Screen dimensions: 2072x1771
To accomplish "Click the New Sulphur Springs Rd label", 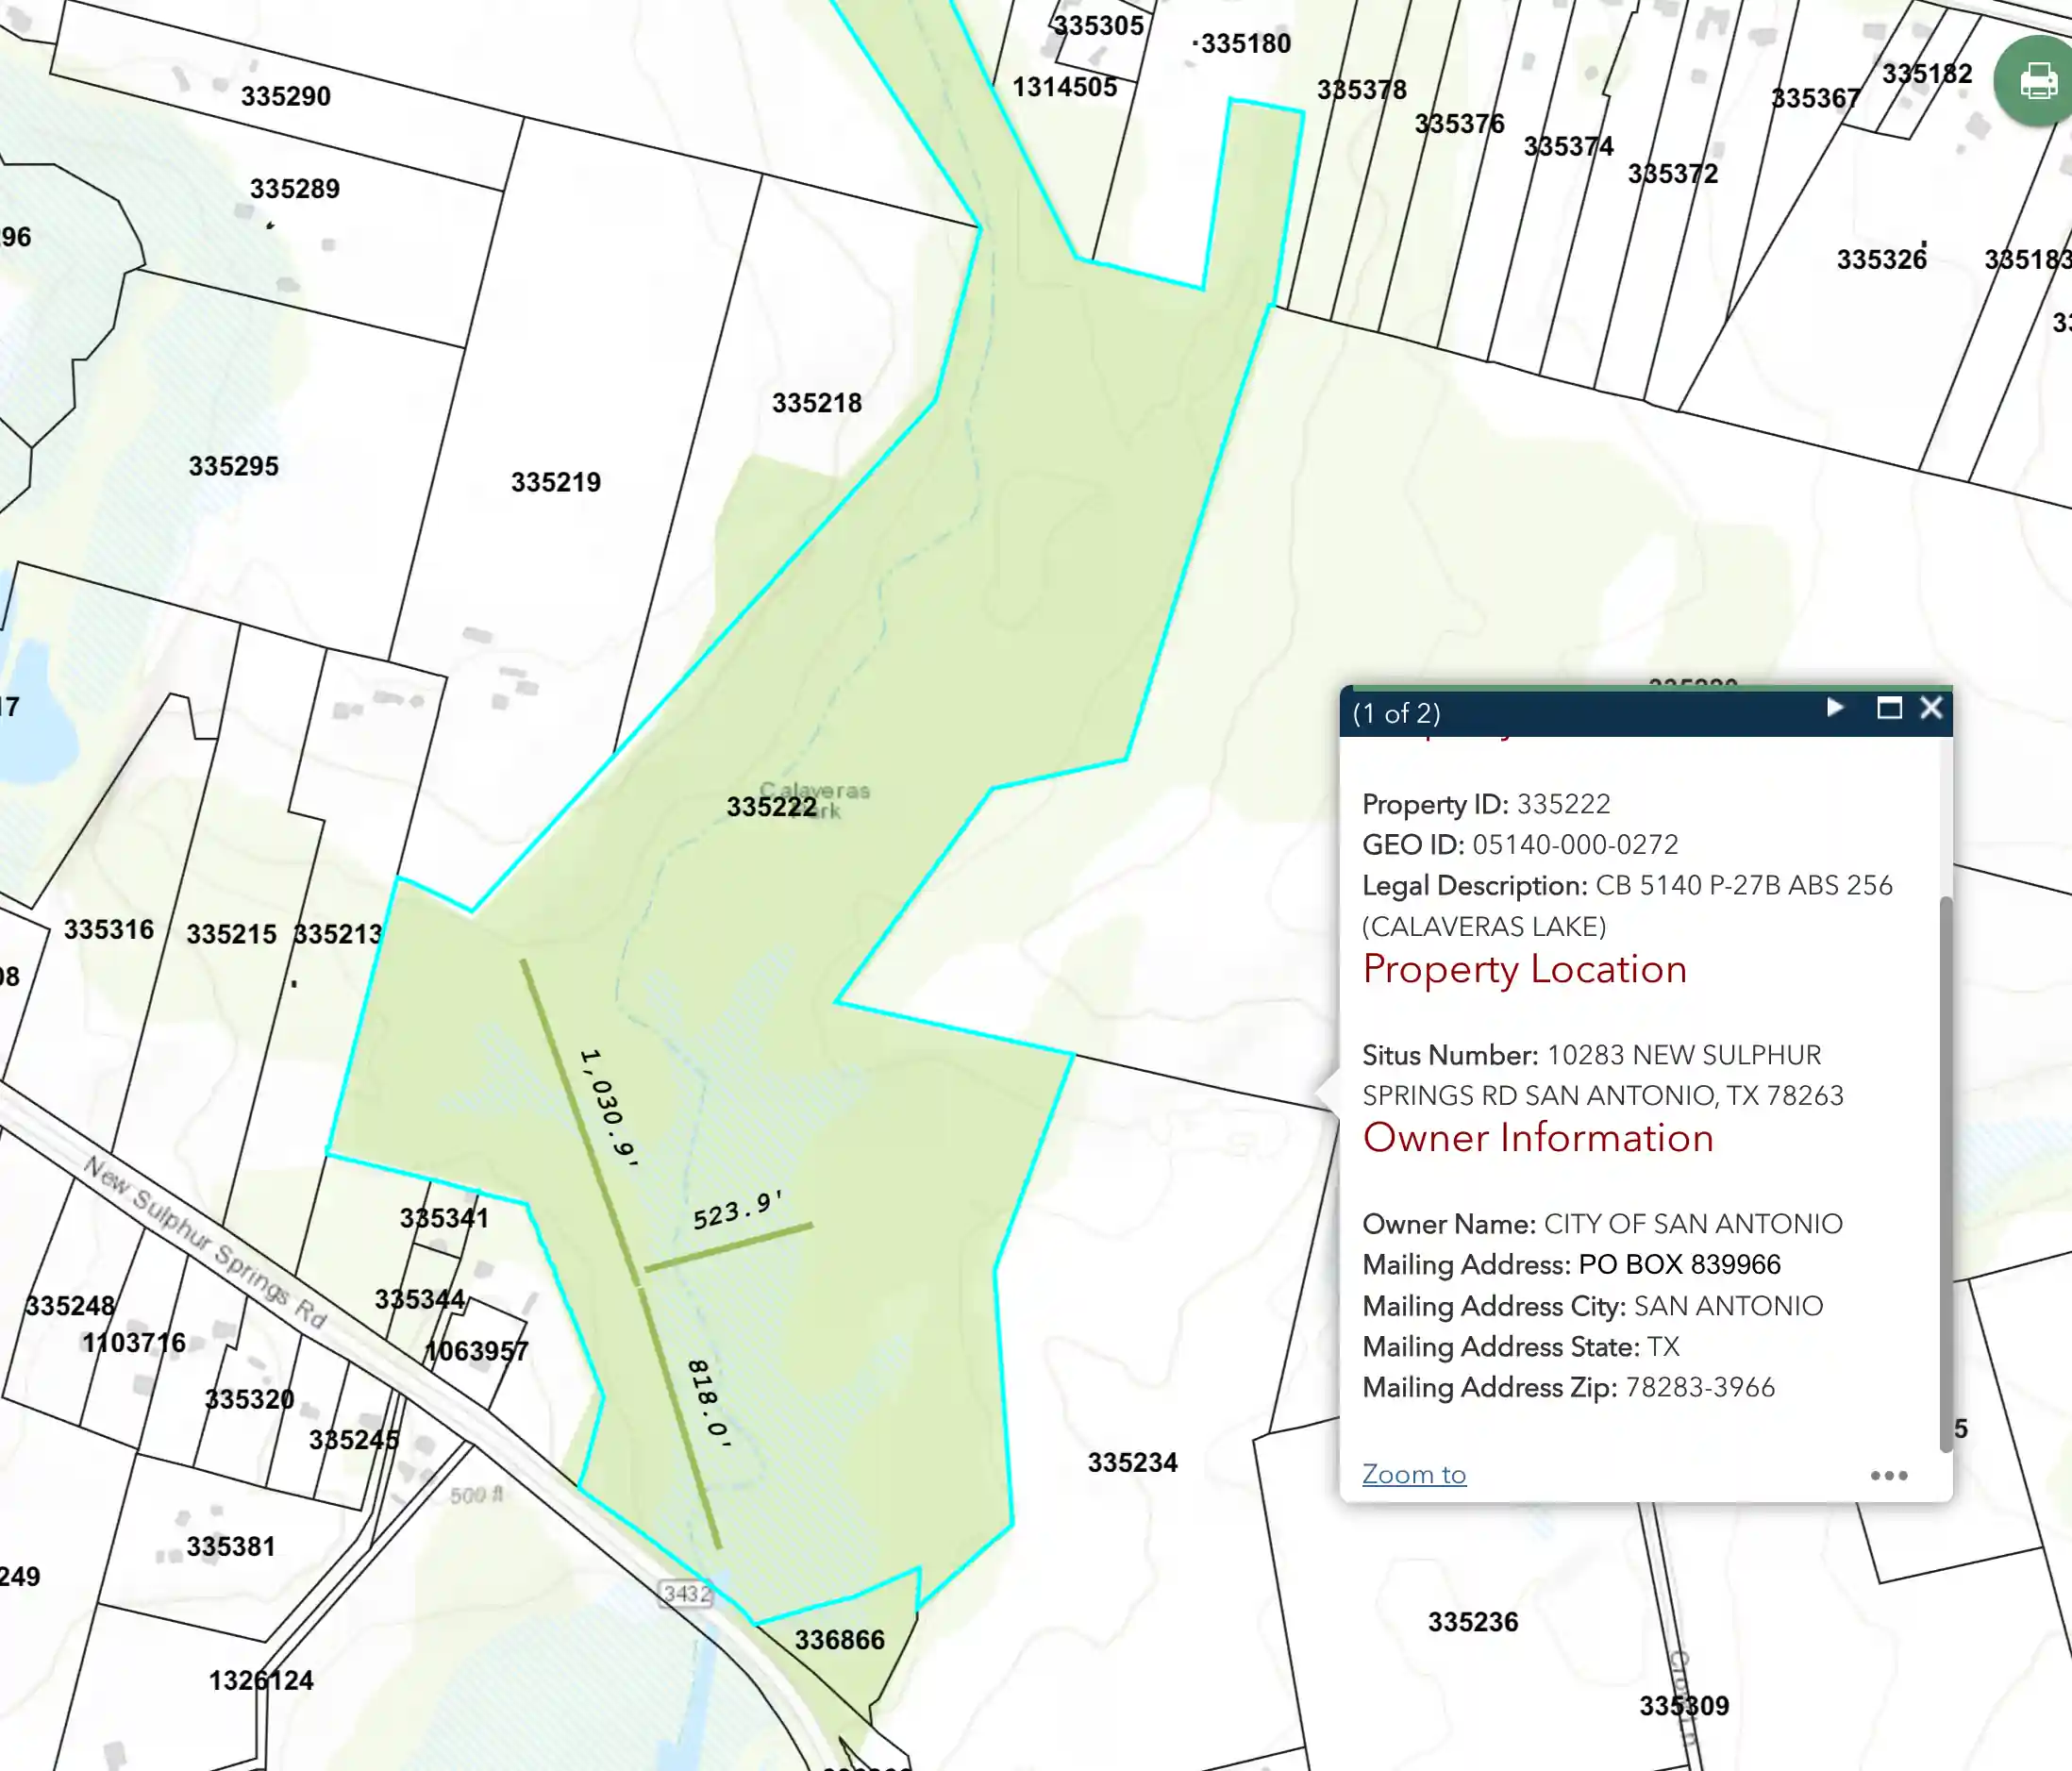I will [x=205, y=1242].
